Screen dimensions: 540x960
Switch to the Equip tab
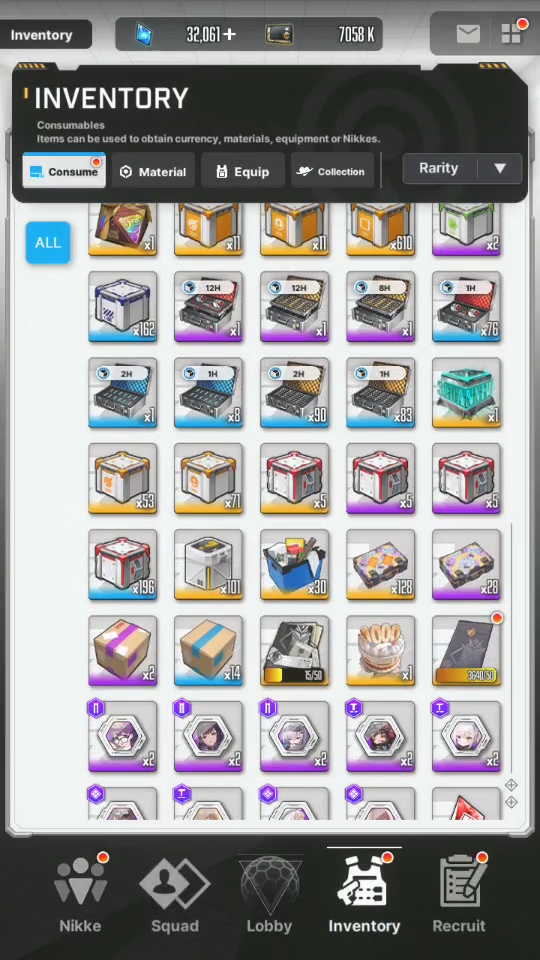(x=243, y=171)
